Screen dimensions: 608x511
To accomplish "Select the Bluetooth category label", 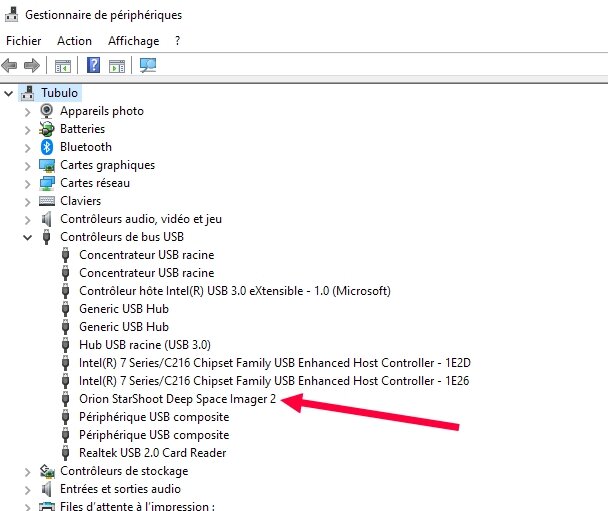I will coord(86,147).
